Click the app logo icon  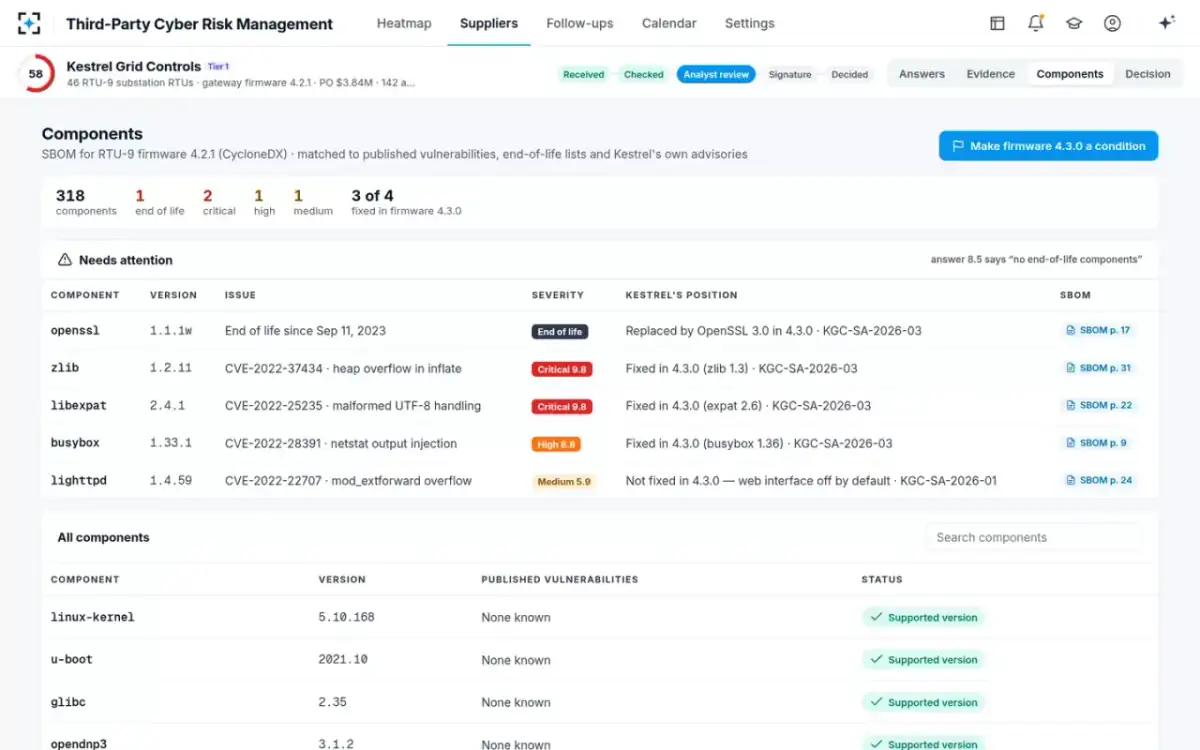click(29, 23)
